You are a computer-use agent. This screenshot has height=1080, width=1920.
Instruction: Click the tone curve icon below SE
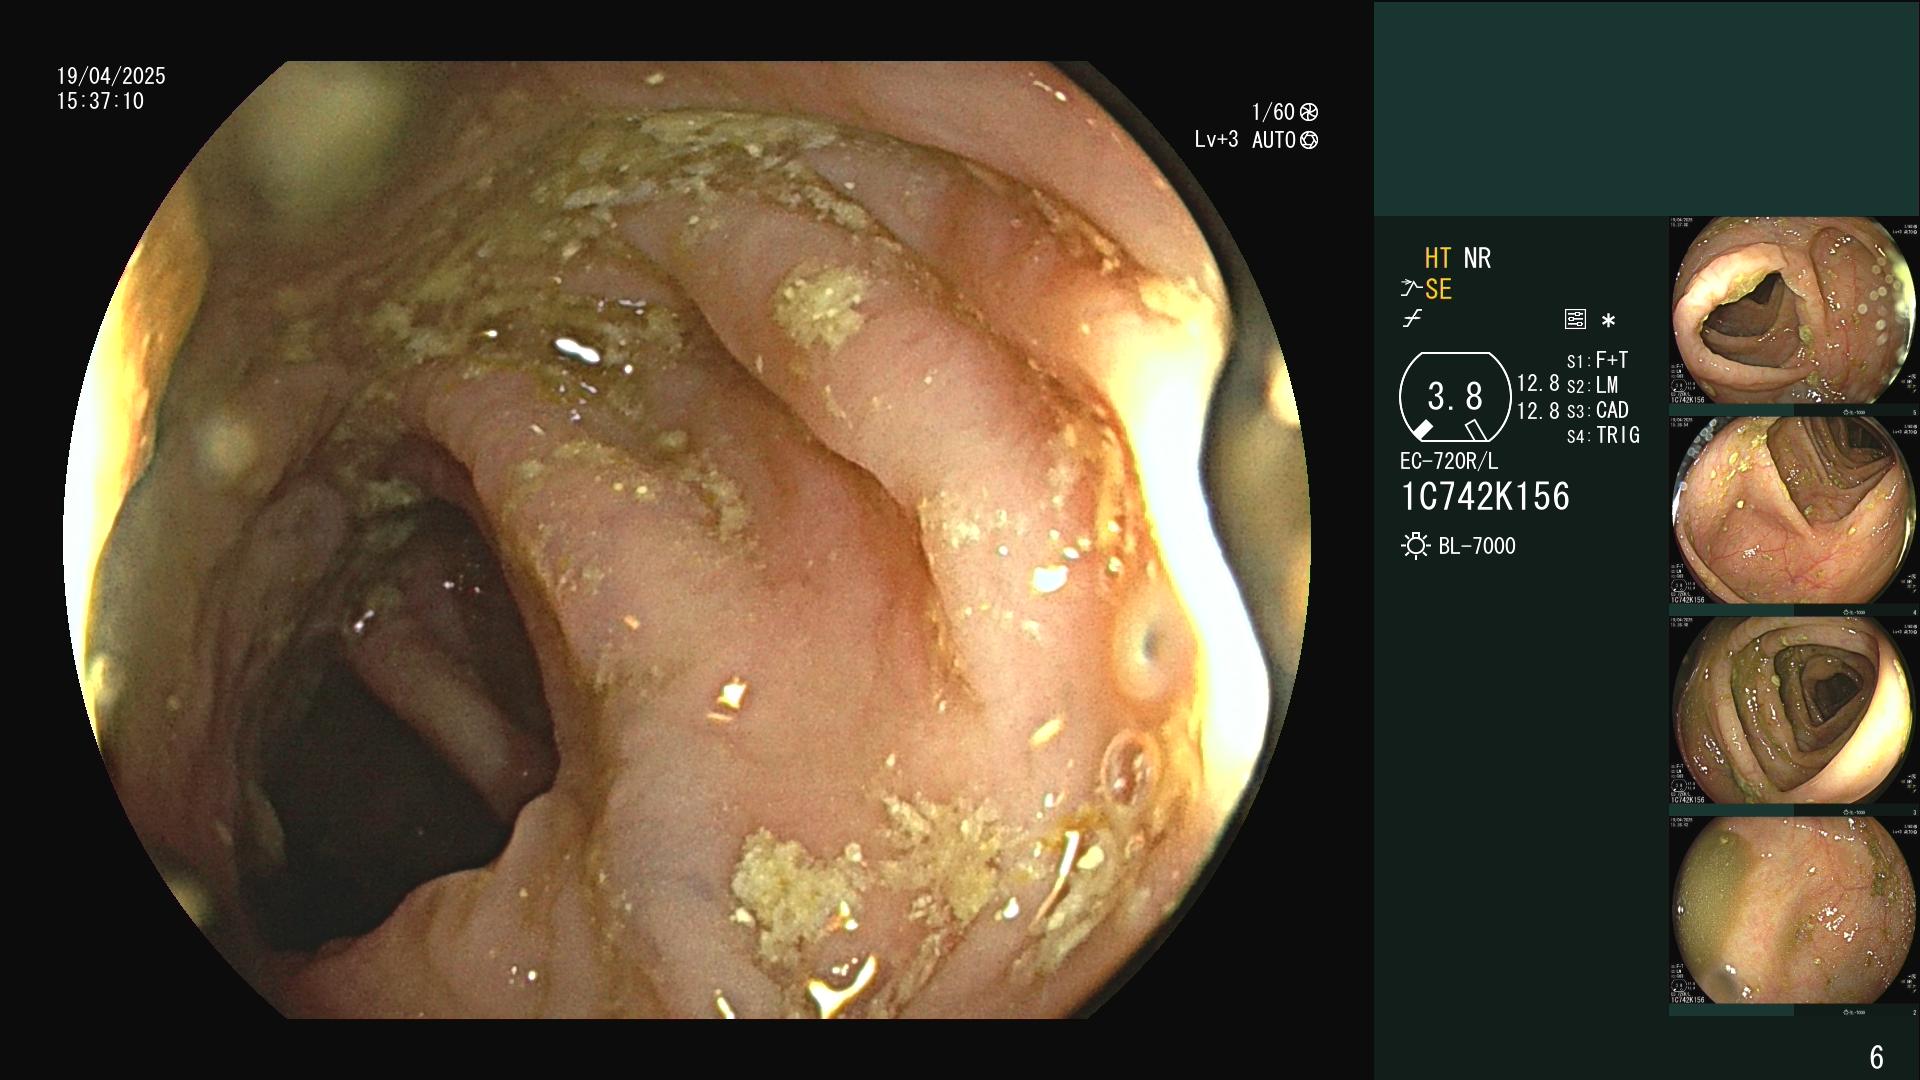1411,319
